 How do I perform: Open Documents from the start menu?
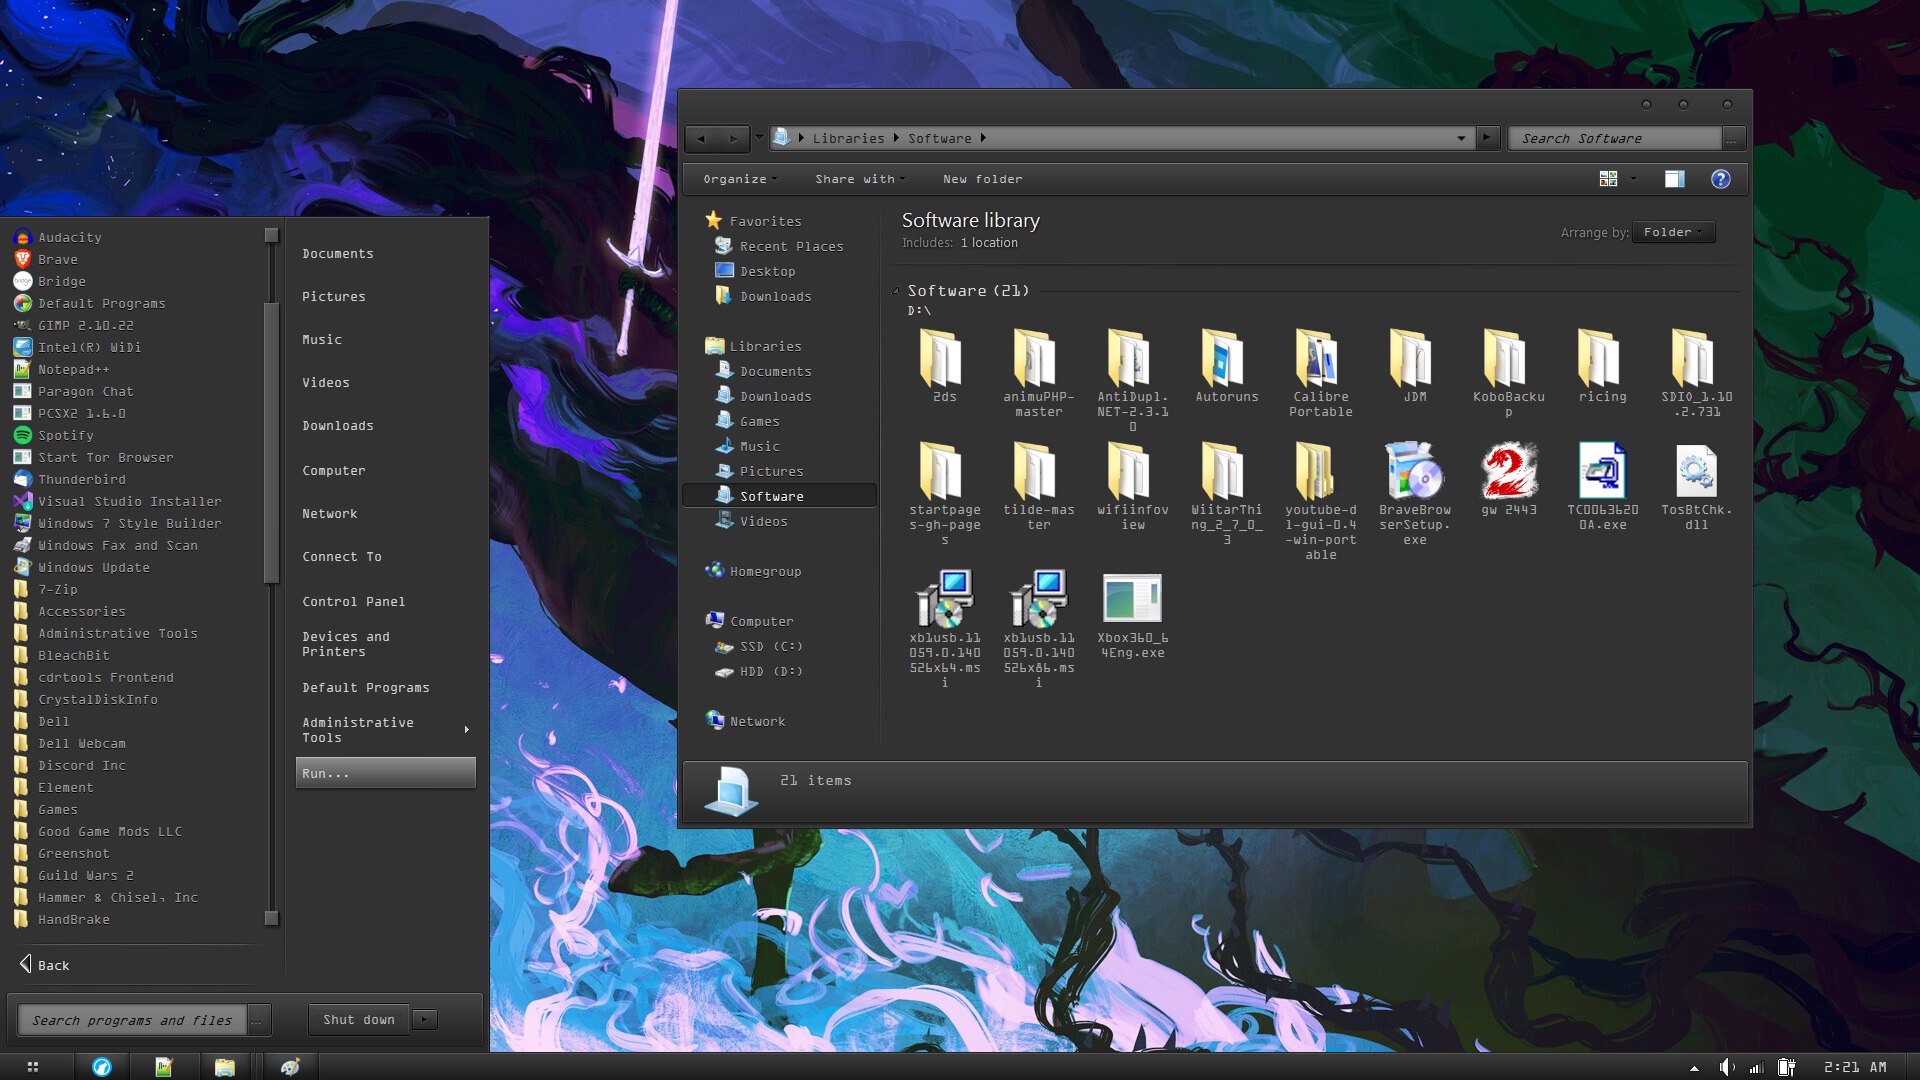coord(338,254)
